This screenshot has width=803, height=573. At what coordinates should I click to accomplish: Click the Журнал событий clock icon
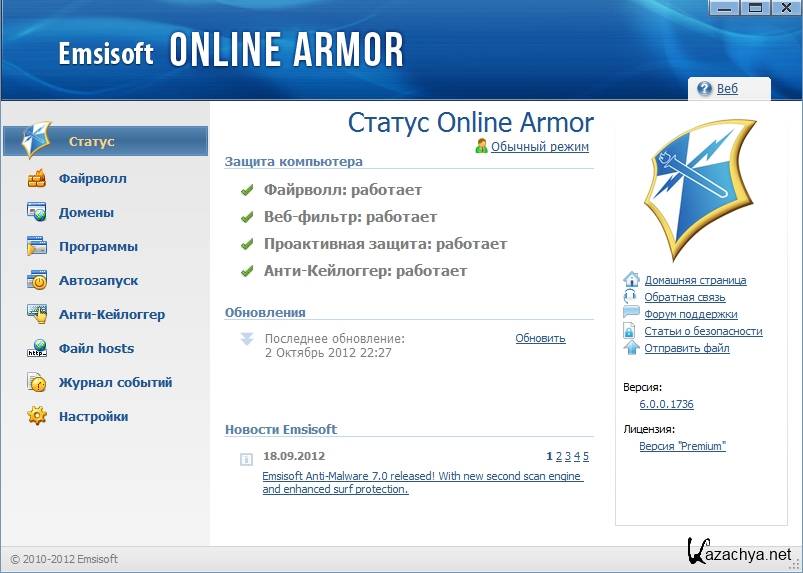(37, 383)
